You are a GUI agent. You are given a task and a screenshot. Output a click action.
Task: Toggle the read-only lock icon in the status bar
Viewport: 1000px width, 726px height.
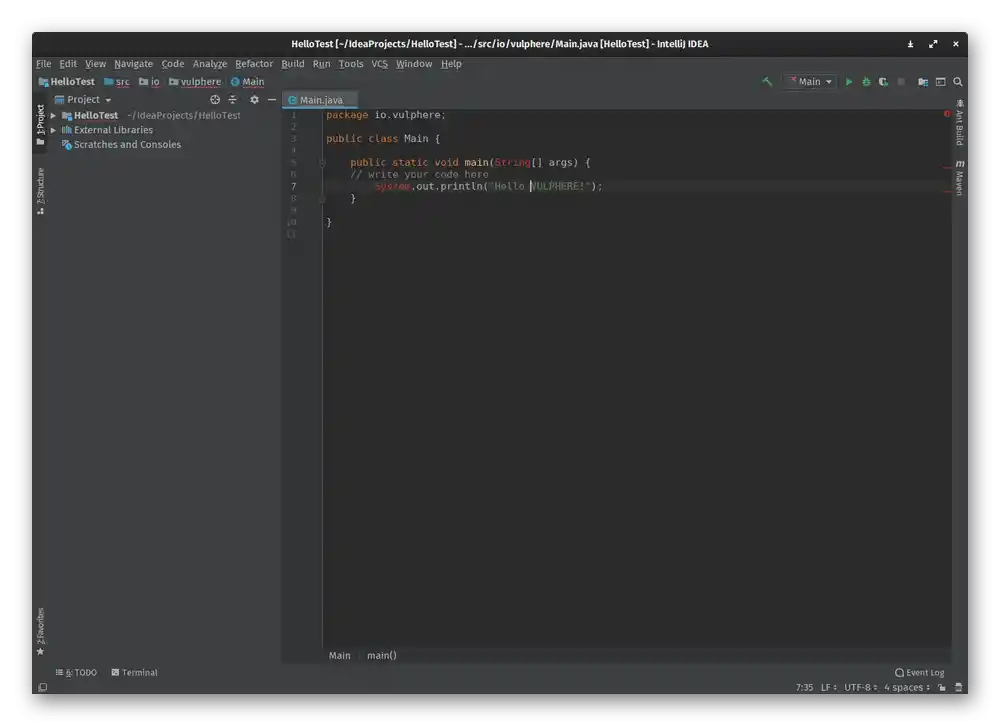(942, 687)
